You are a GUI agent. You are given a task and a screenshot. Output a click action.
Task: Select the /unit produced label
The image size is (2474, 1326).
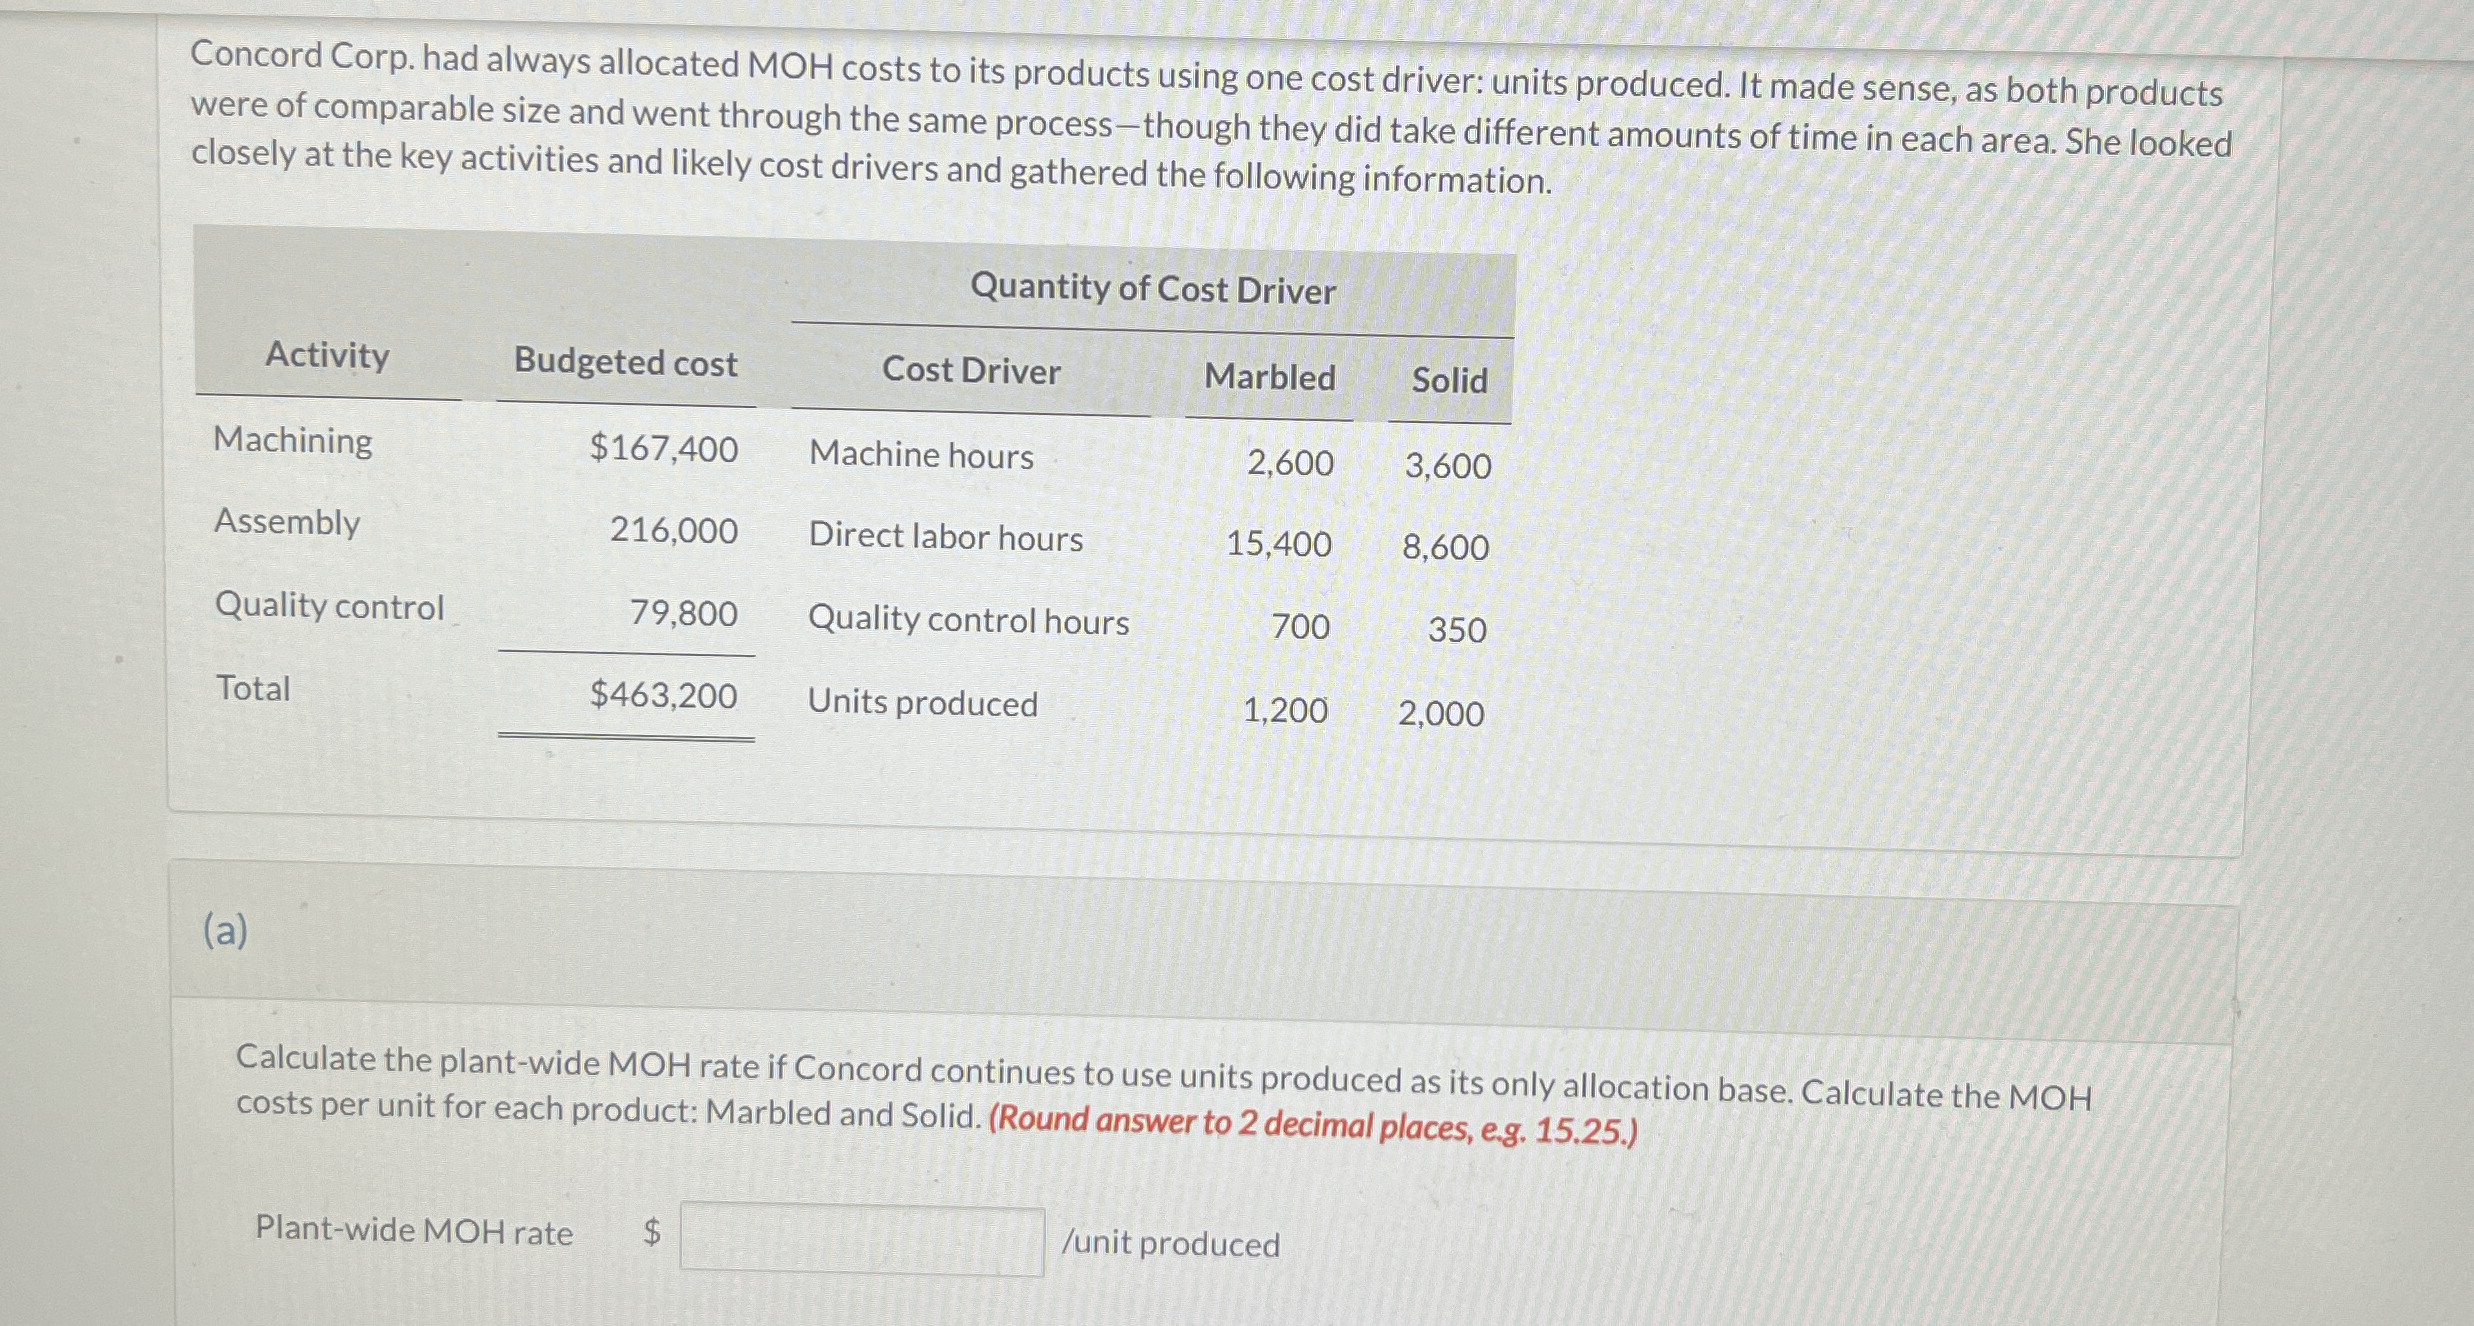click(1172, 1245)
